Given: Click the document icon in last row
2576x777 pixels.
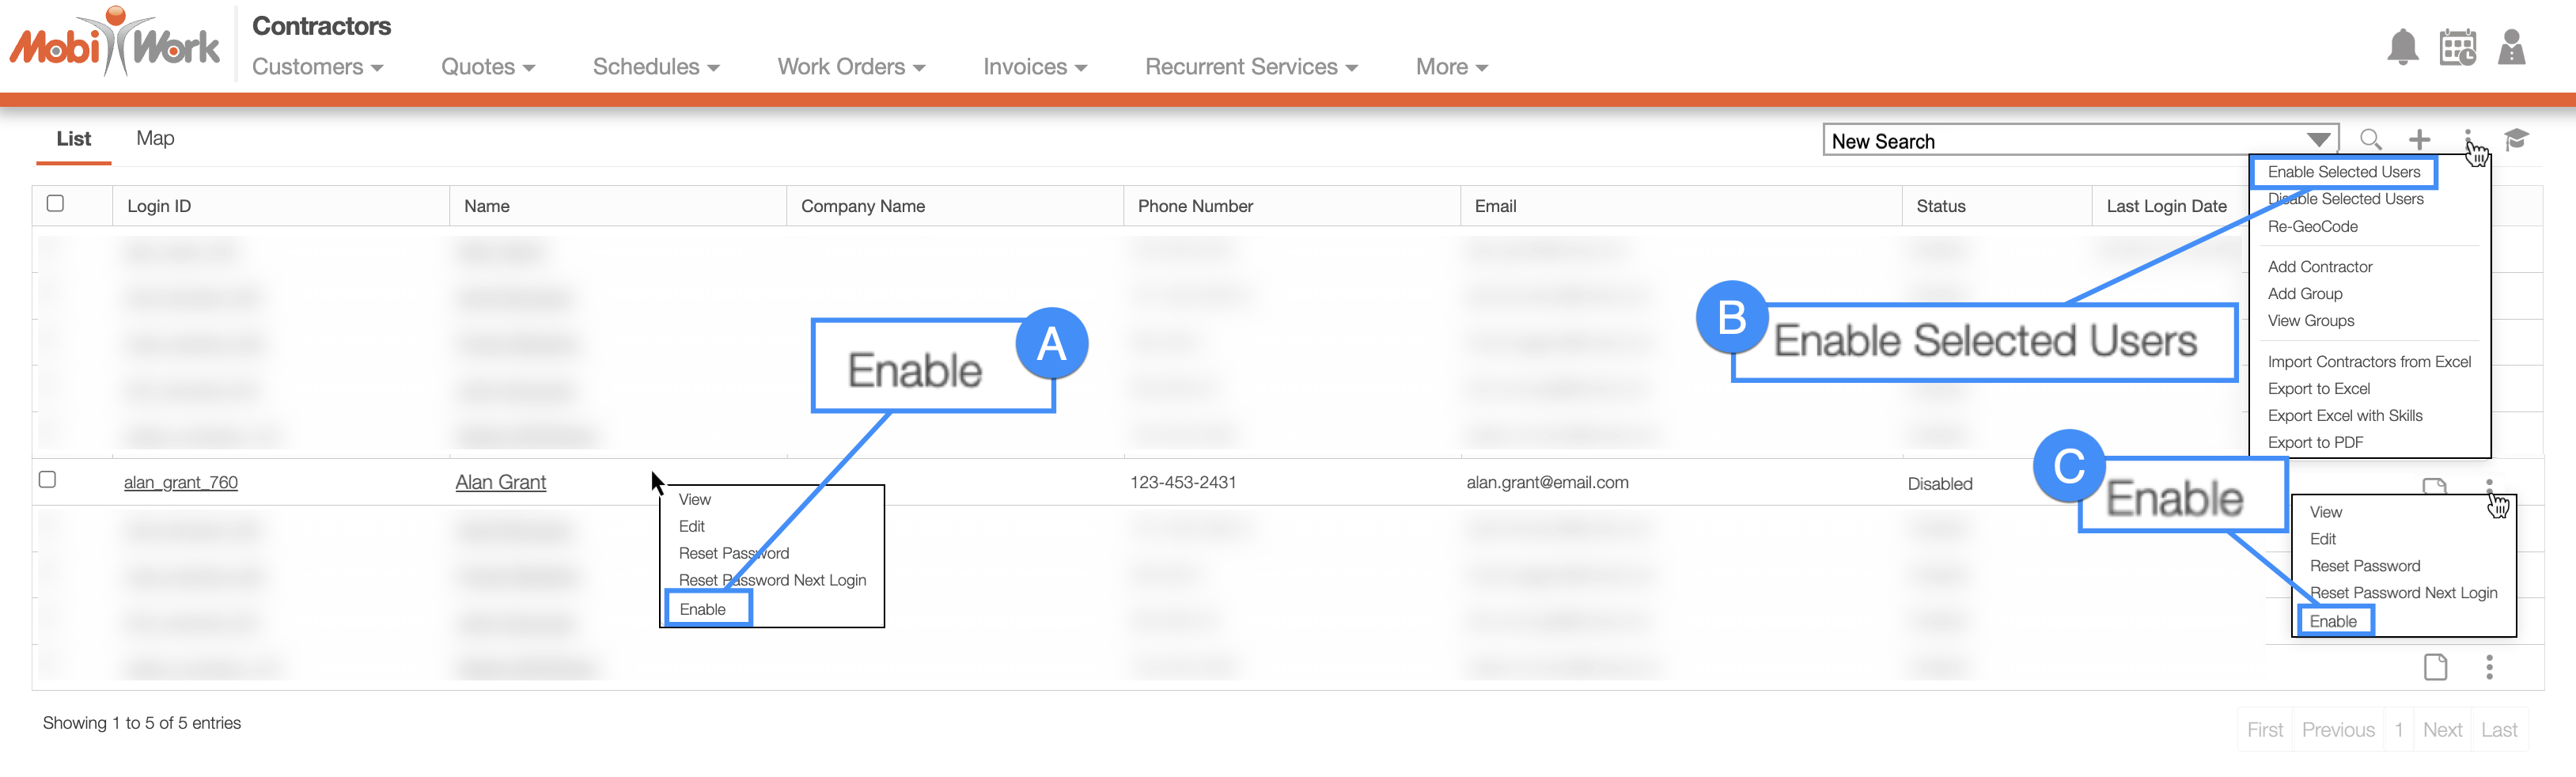Looking at the screenshot, I should [x=2435, y=666].
